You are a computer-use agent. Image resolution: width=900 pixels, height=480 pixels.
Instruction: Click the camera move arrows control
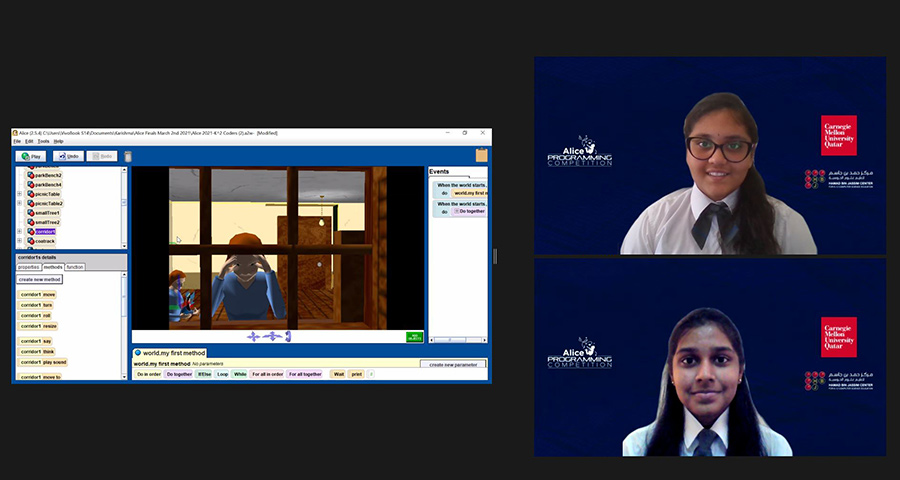click(x=253, y=337)
